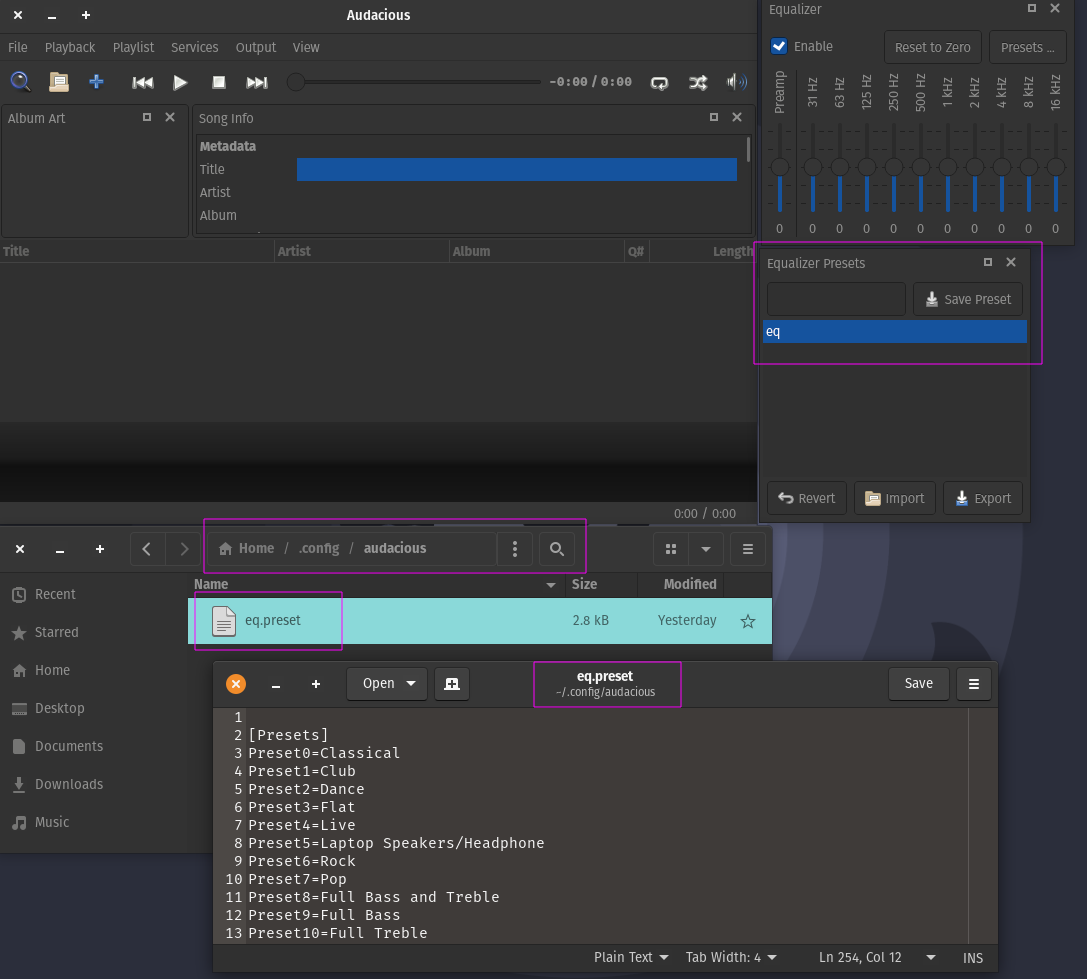Open the Tab Width dropdown

click(x=731, y=957)
